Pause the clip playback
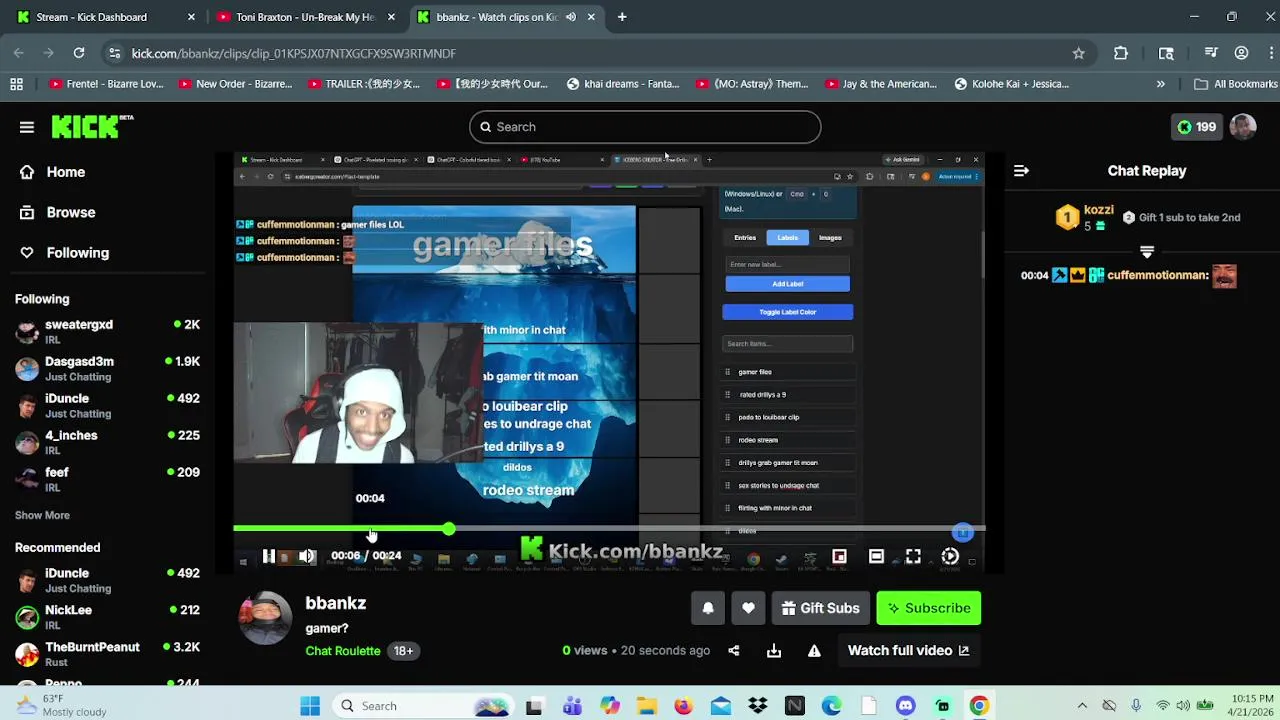The width and height of the screenshot is (1280, 720). 268,556
